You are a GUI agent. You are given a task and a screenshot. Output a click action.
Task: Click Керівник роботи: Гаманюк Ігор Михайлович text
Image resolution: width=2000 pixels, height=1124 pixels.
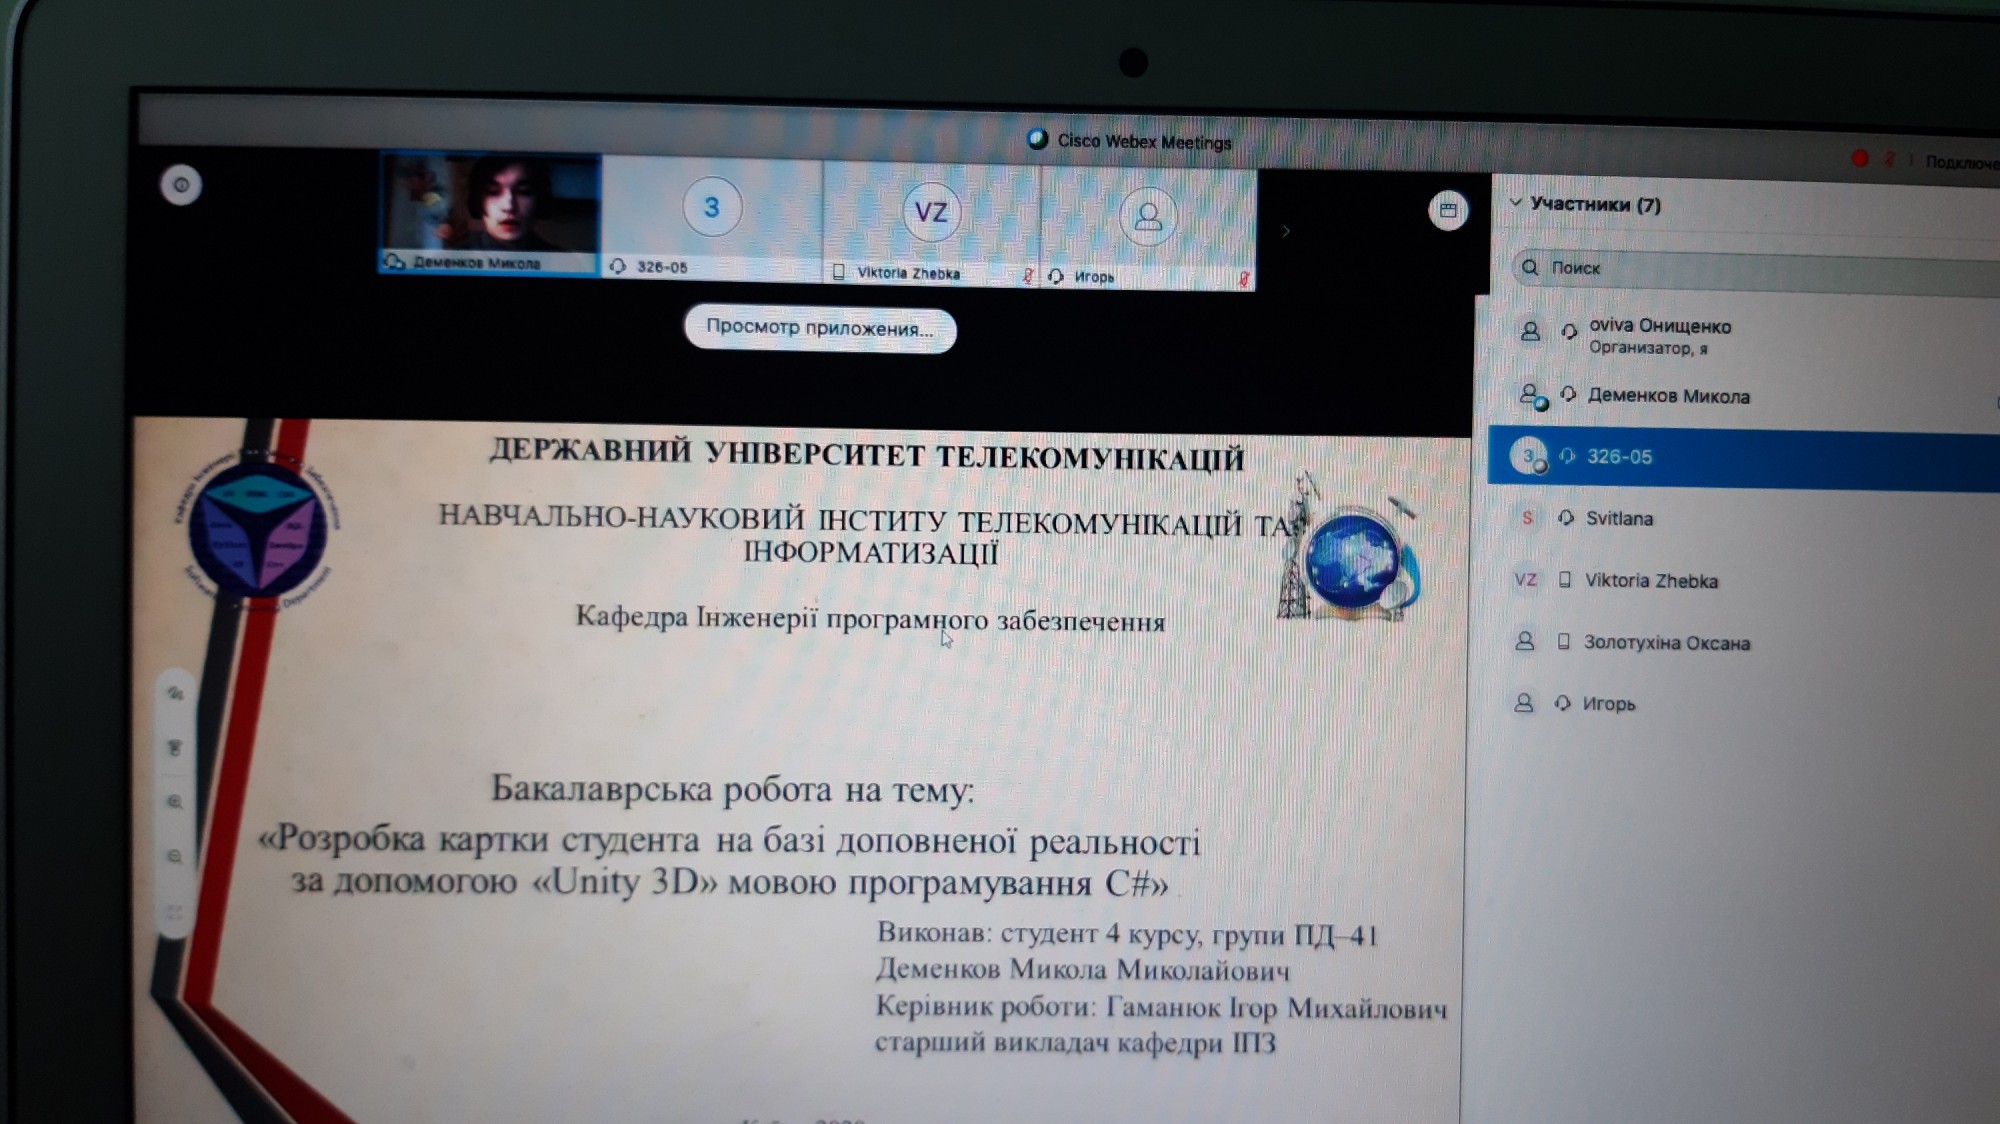pyautogui.click(x=1161, y=1007)
